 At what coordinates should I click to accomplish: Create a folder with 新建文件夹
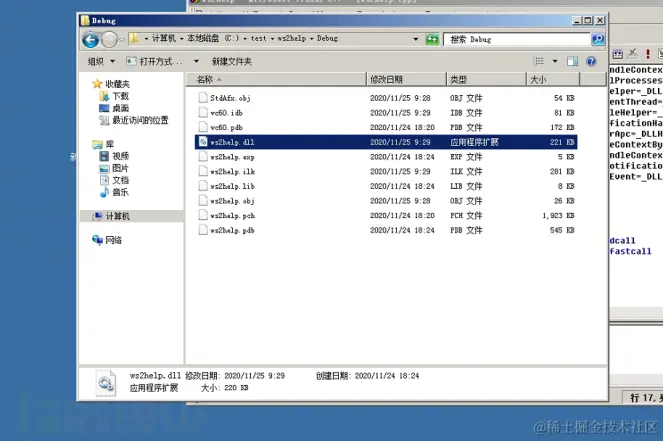tap(232, 61)
